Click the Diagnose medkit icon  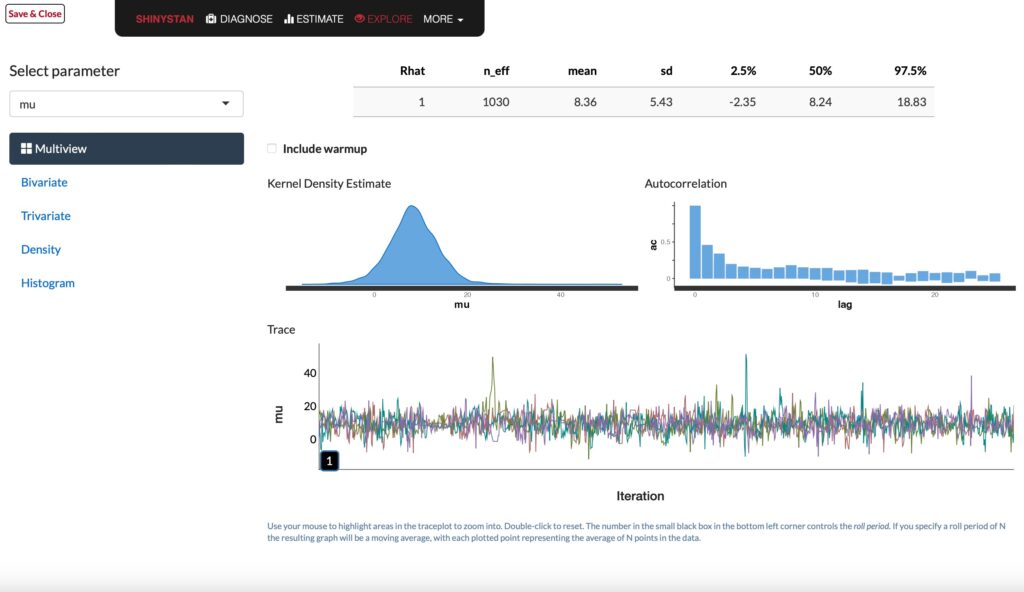point(211,19)
